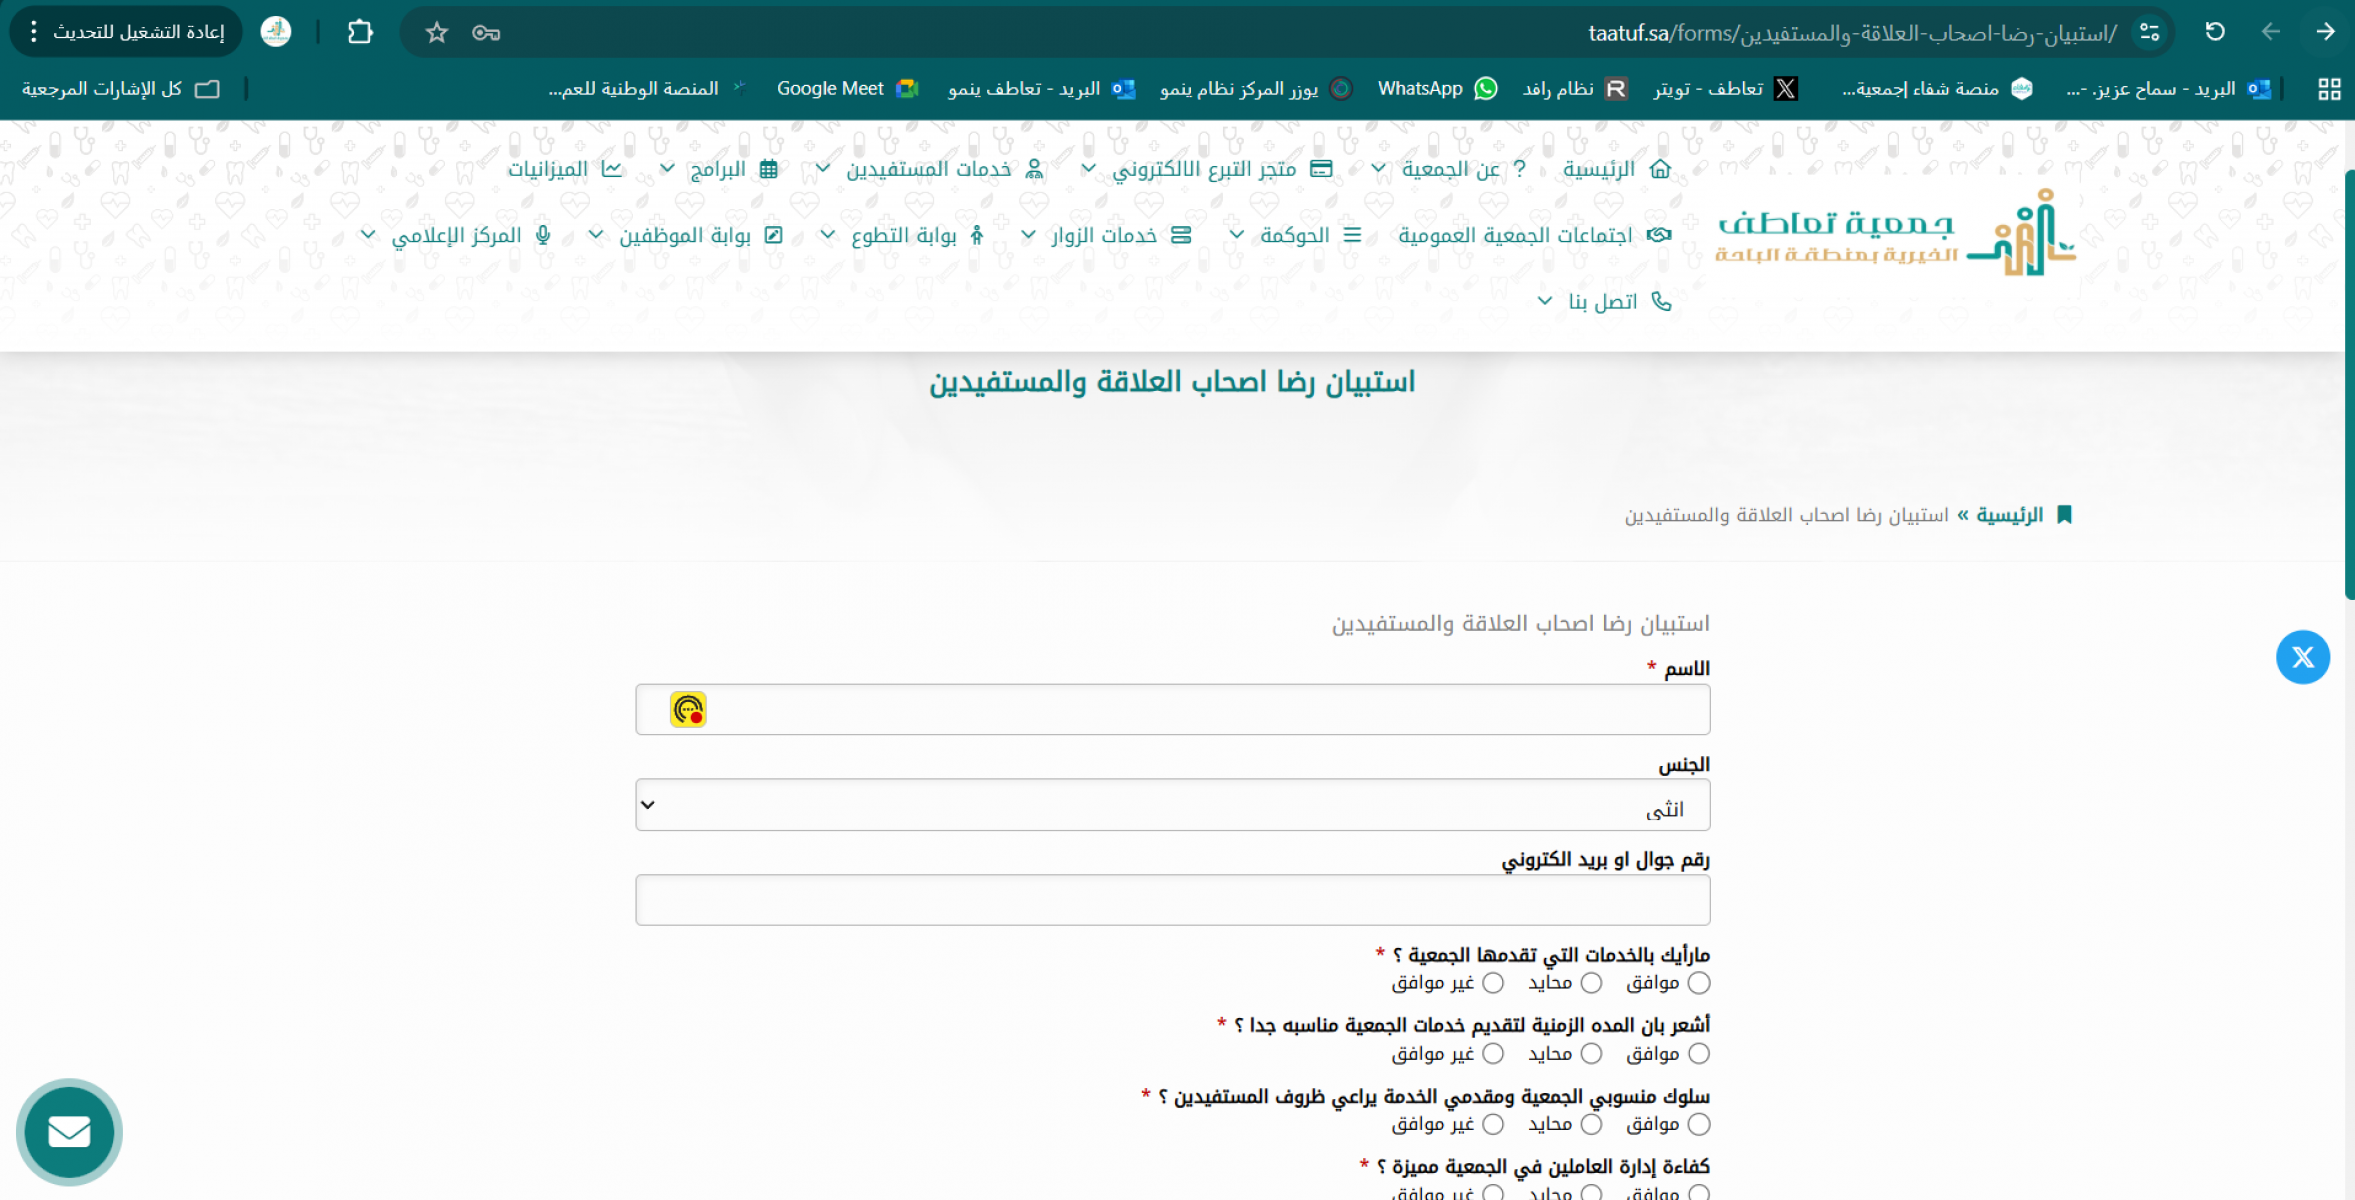This screenshot has width=2355, height=1200.
Task: Click the bookmark star icon in address bar
Action: 436,33
